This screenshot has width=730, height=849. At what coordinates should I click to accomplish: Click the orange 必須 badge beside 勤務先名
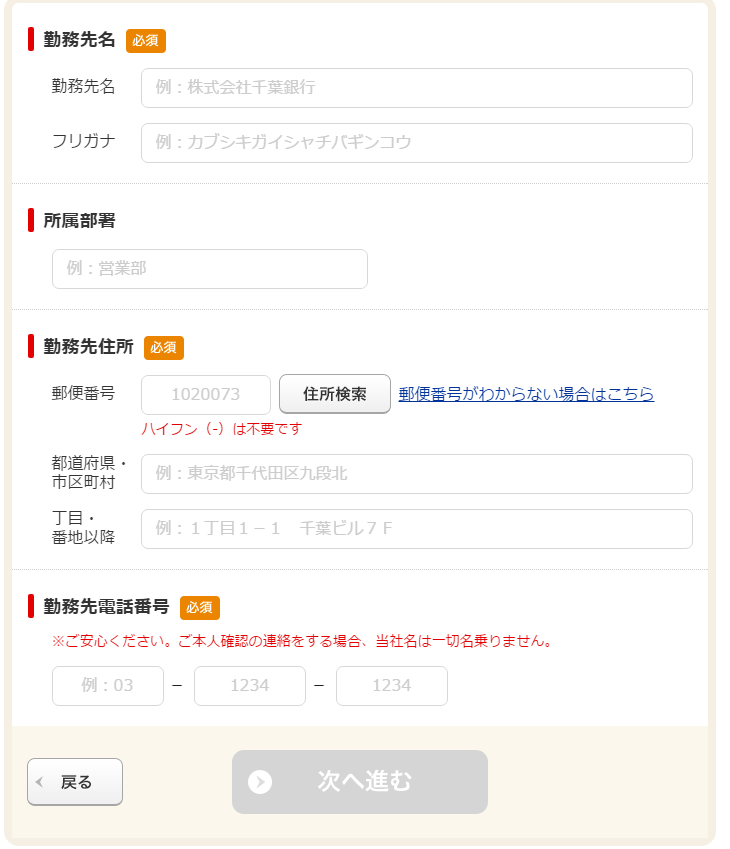(x=143, y=42)
